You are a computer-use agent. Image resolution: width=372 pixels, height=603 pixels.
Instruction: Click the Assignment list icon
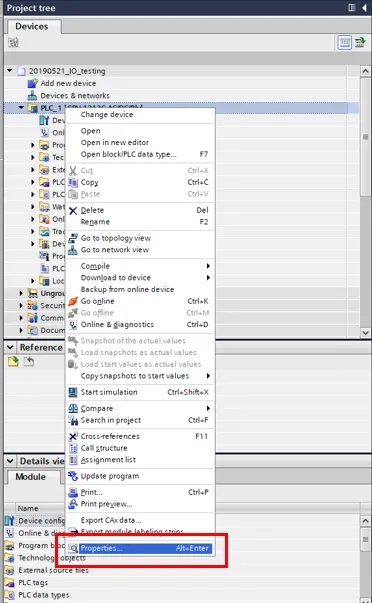pos(73,460)
